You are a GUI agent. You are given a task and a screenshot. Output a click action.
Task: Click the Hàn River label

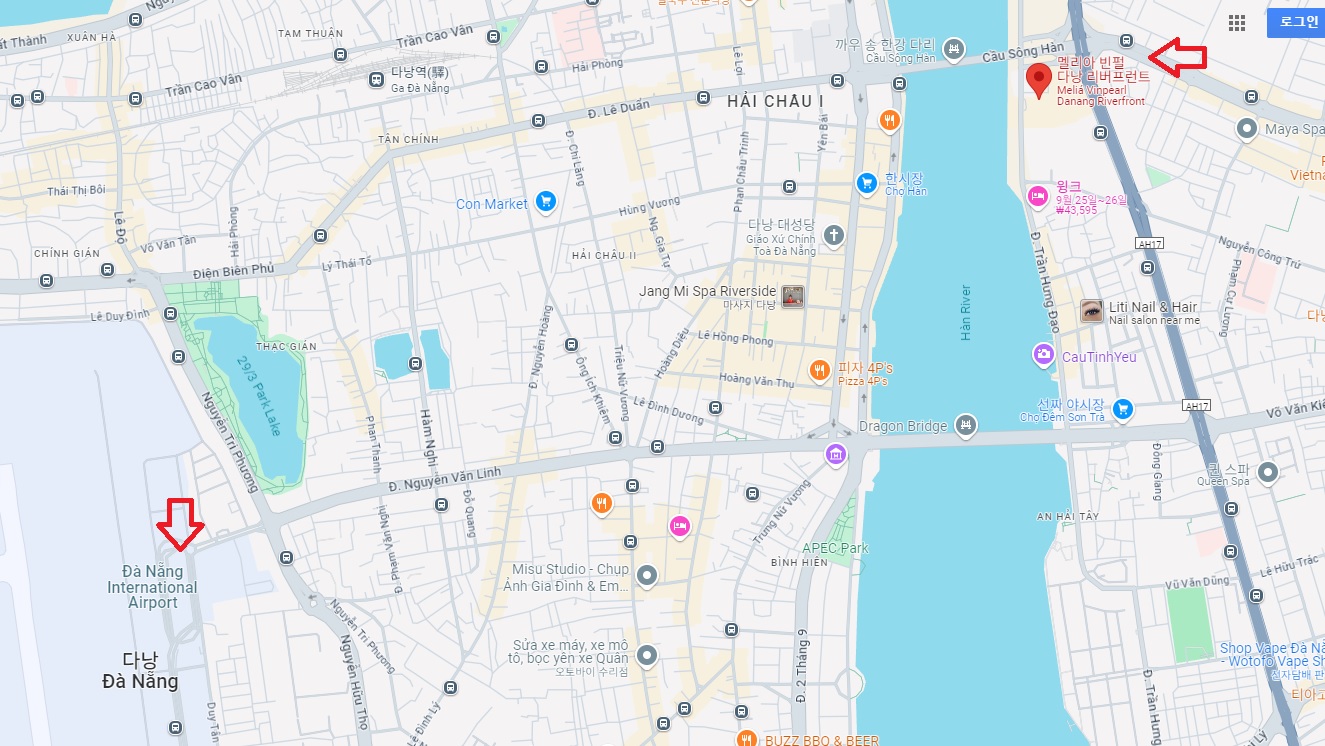coord(966,313)
